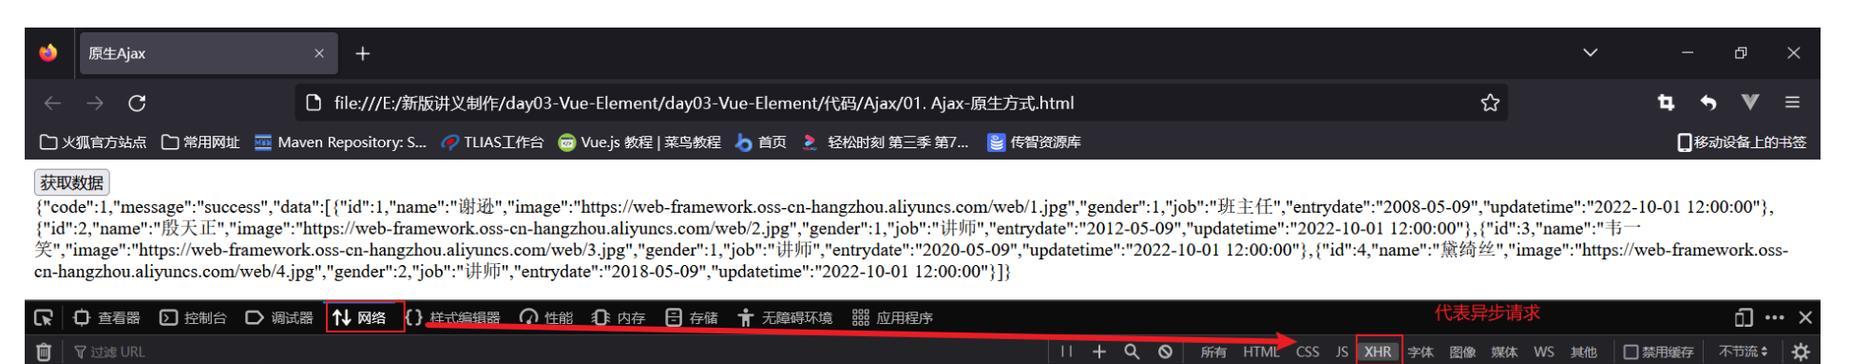This screenshot has width=1850, height=364.
Task: Bookmark this page with star icon
Action: click(1490, 103)
